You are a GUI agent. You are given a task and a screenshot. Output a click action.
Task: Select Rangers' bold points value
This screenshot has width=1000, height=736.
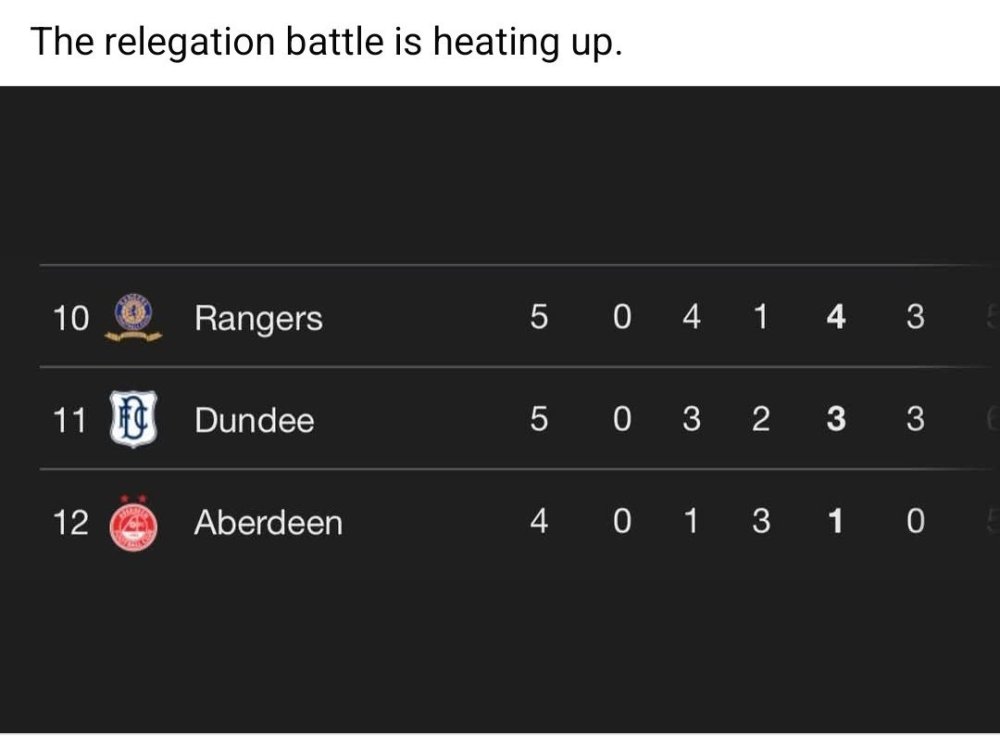(x=836, y=318)
